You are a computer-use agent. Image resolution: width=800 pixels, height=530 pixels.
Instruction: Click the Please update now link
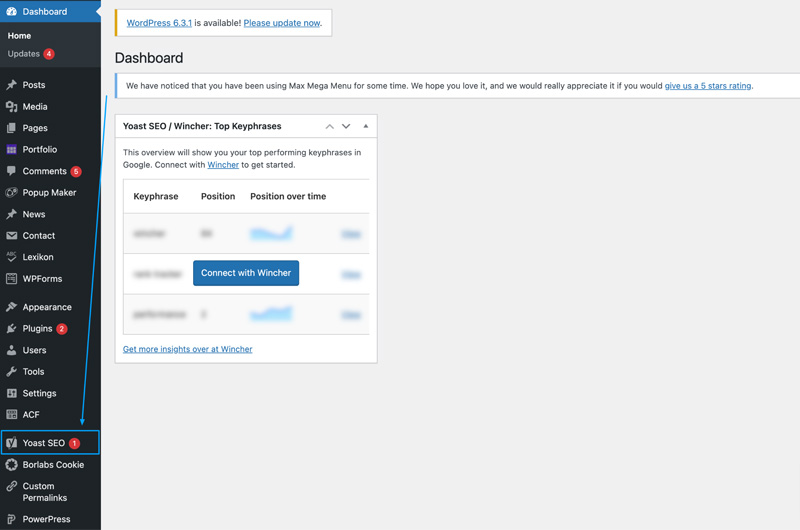pos(282,23)
